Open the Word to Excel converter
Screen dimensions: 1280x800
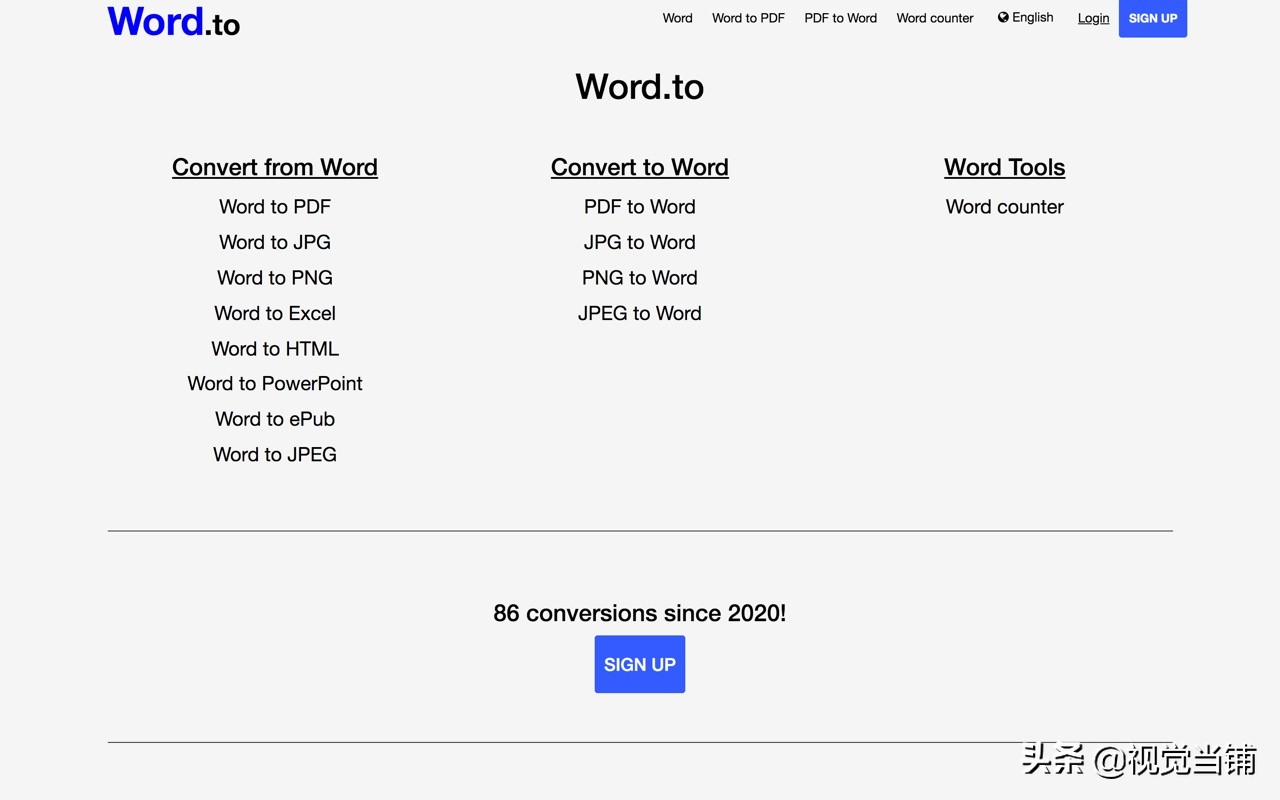pyautogui.click(x=274, y=313)
